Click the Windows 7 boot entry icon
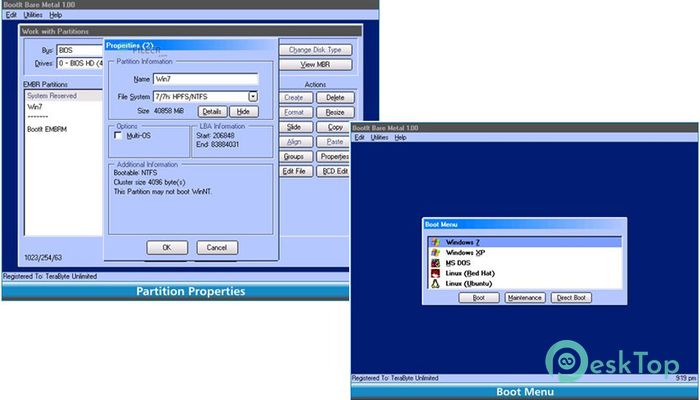 [x=435, y=242]
